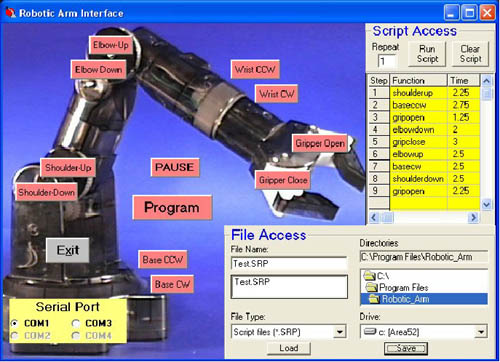Viewport: 500px width, 362px height.
Task: Select the basecw function cell
Action: [418, 166]
